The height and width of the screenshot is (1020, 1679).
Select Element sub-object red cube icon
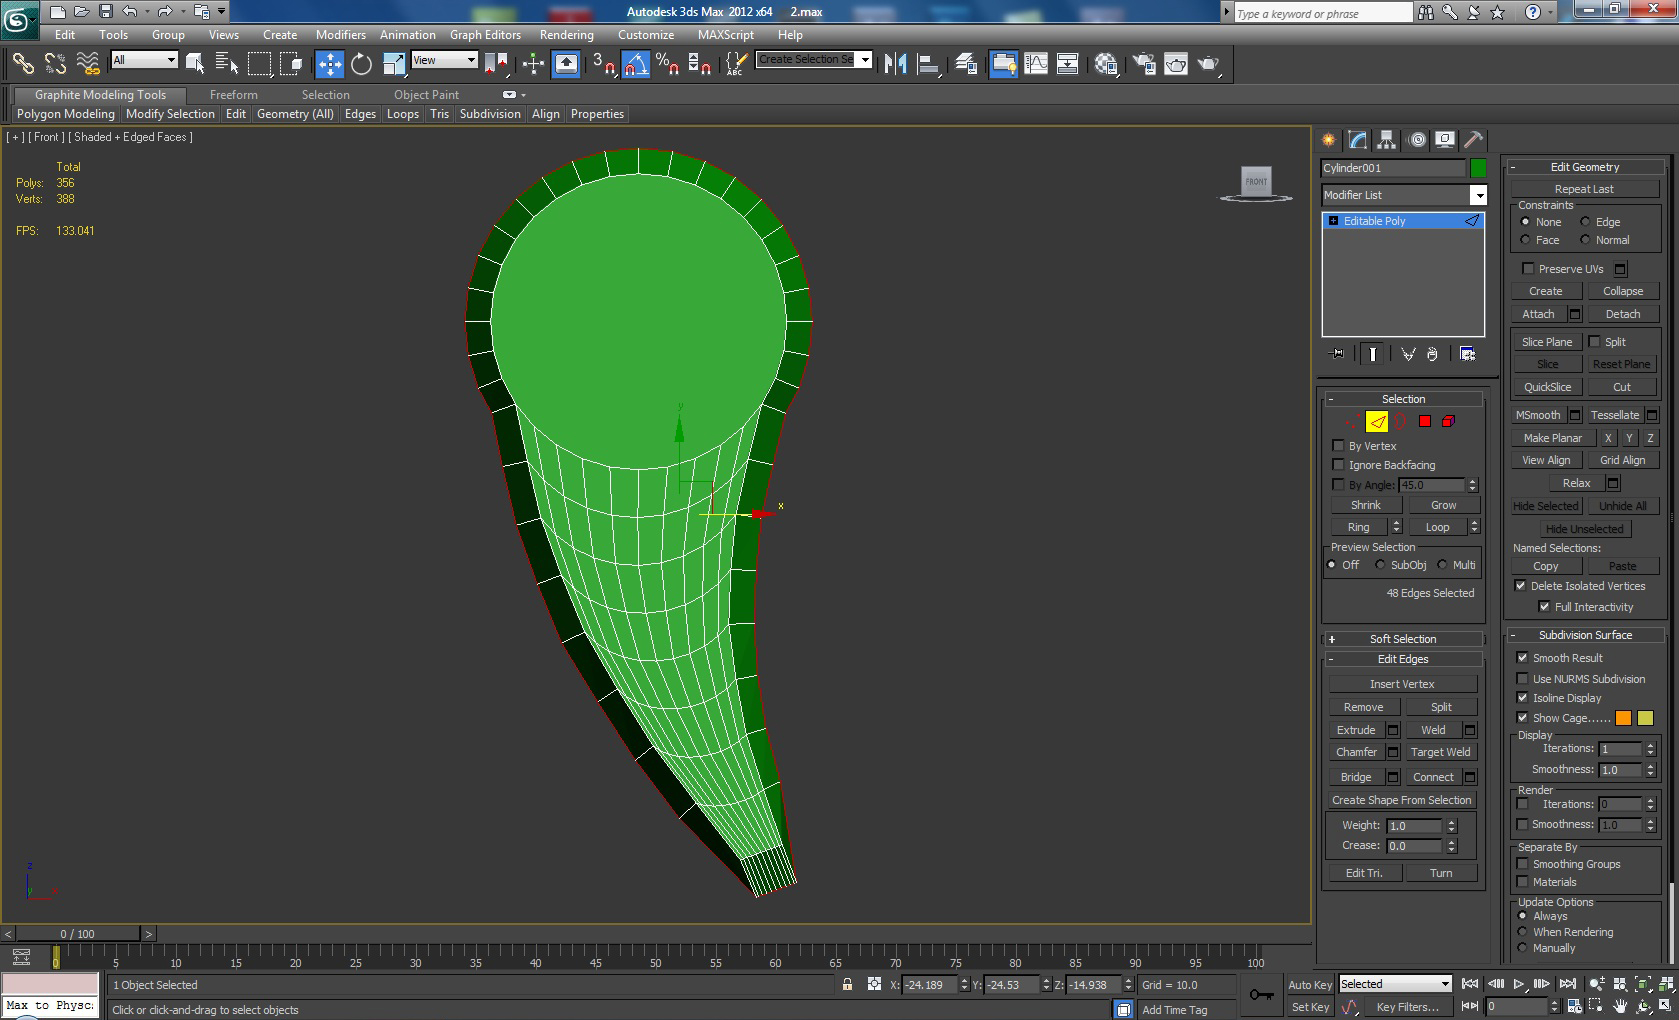coord(1448,421)
